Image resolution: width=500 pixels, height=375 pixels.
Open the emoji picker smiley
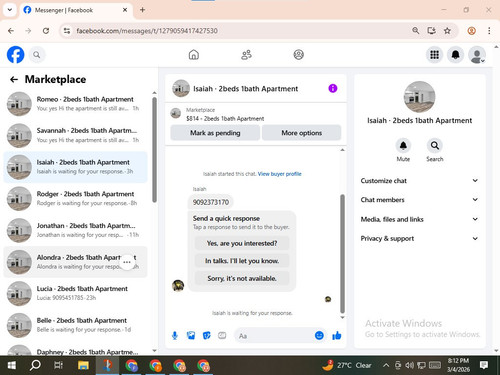tap(319, 335)
